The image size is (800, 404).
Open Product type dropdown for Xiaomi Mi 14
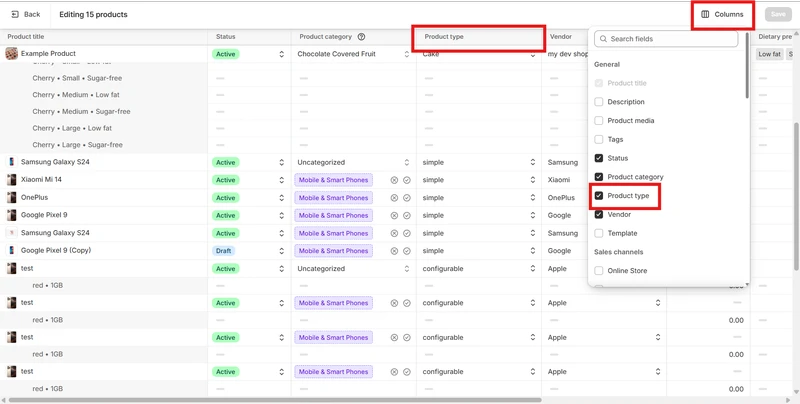point(533,180)
